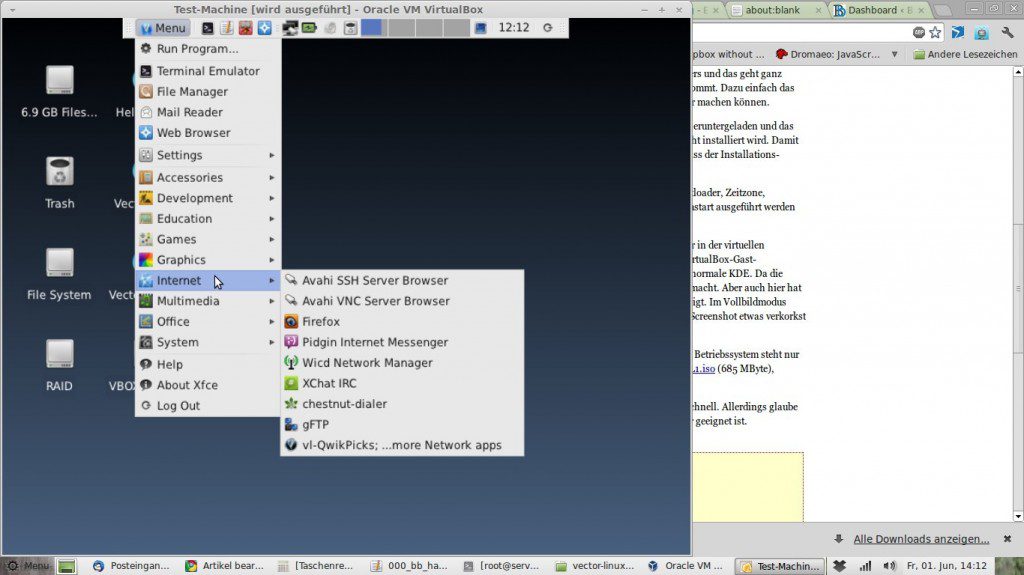Click the XChat IRC icon

pyautogui.click(x=291, y=383)
